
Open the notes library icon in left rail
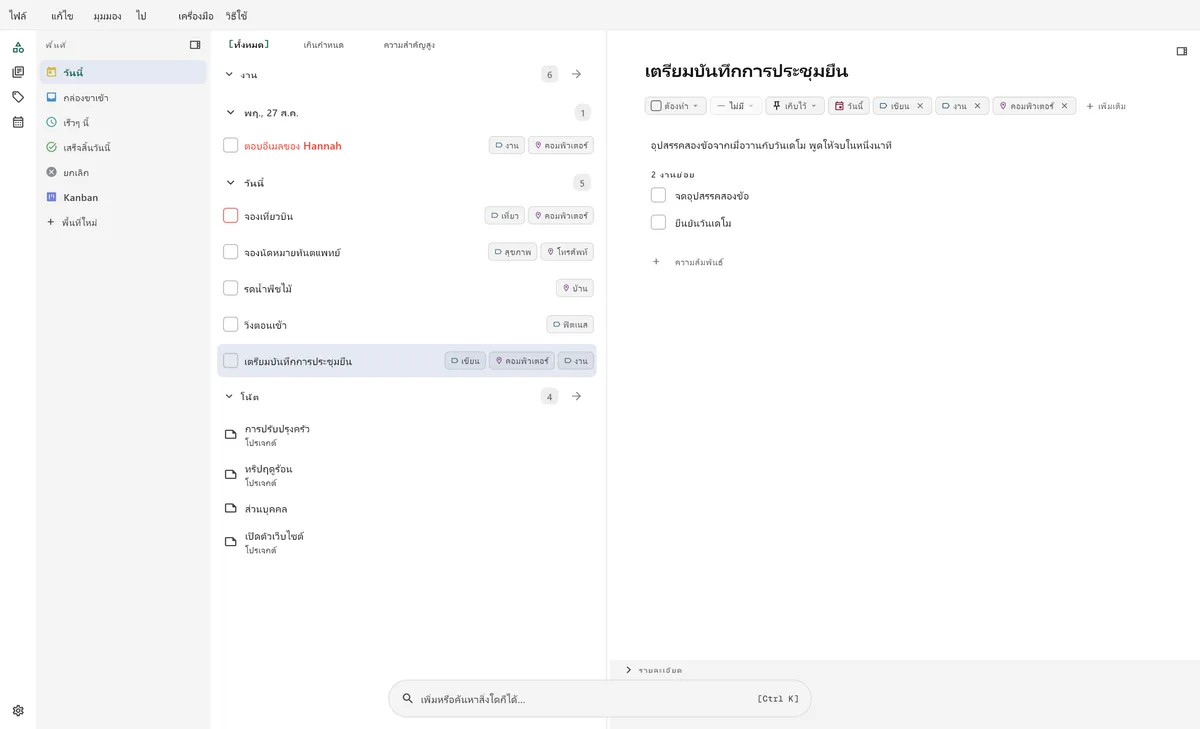tap(18, 72)
